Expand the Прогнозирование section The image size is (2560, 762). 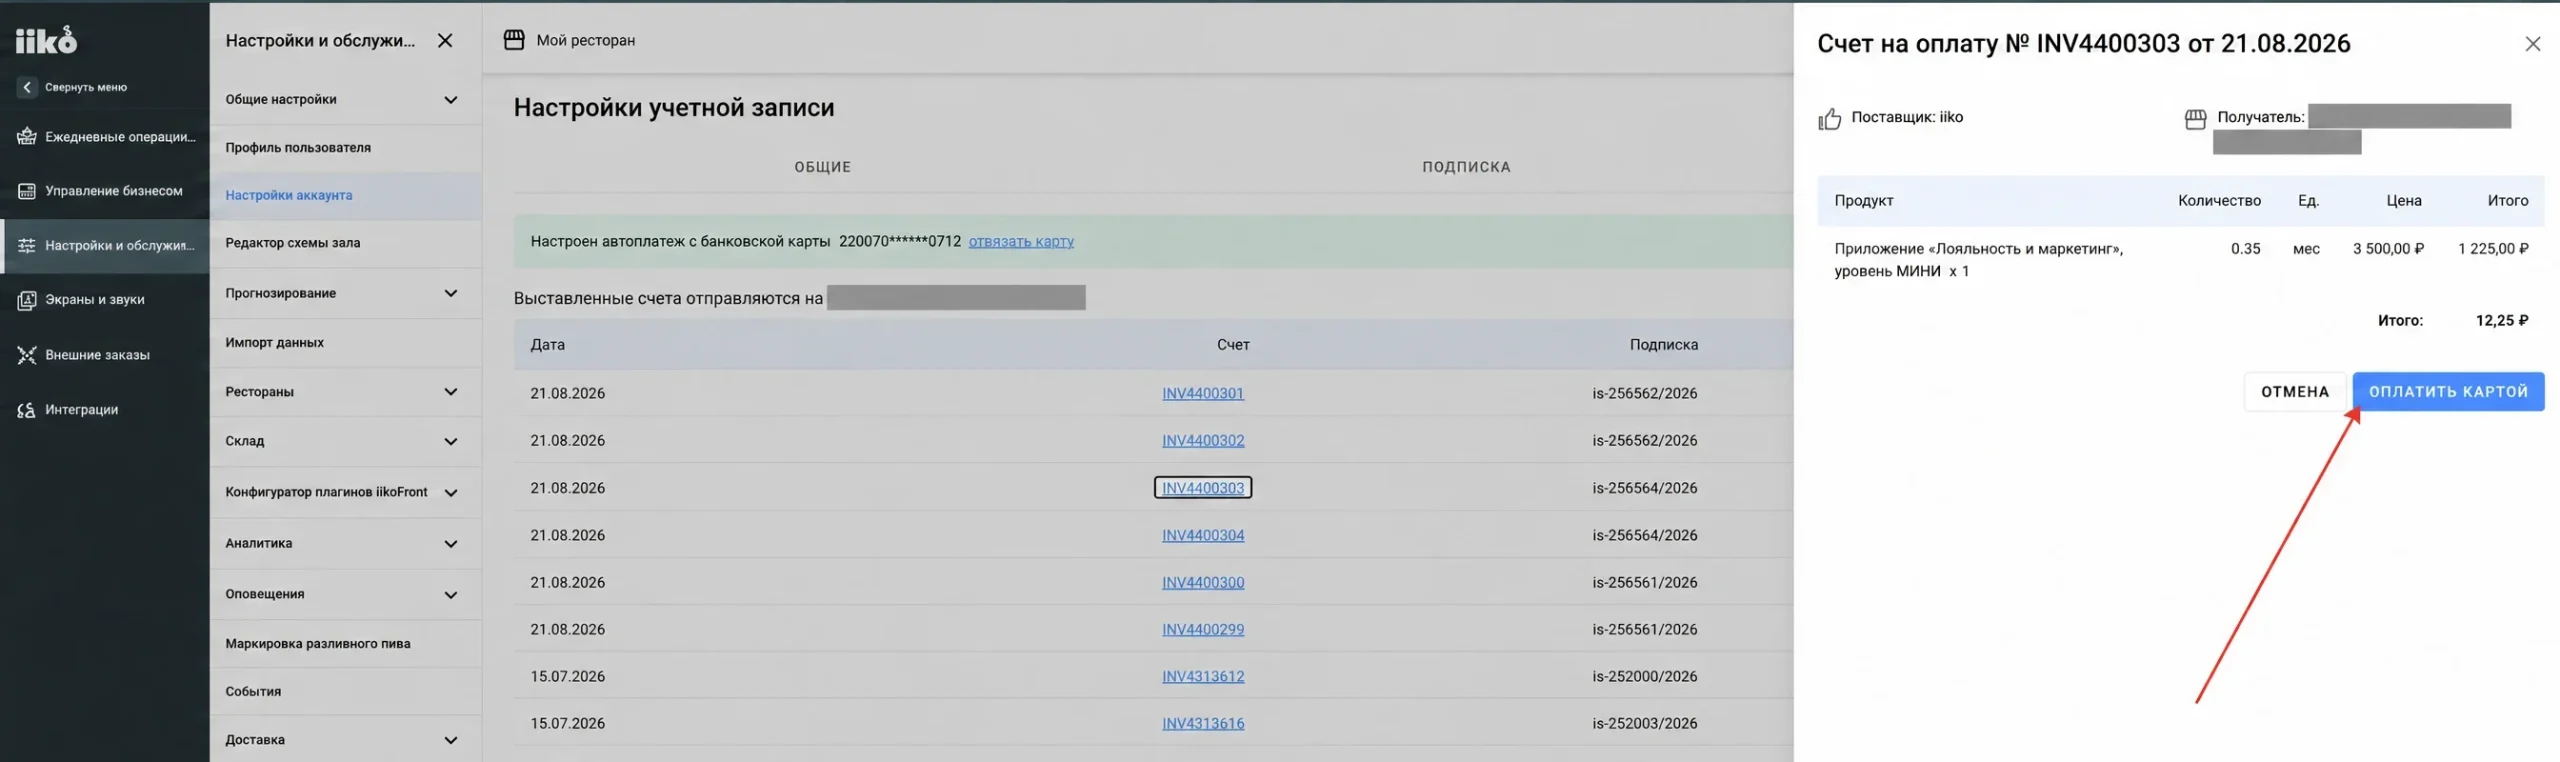pyautogui.click(x=451, y=293)
